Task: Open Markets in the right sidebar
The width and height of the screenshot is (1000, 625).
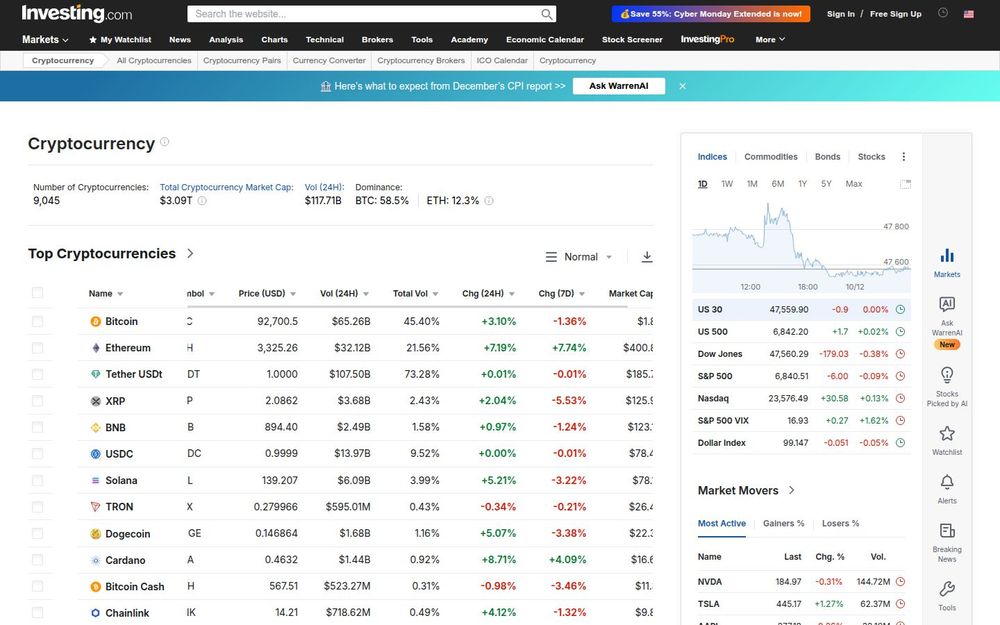Action: (x=947, y=262)
